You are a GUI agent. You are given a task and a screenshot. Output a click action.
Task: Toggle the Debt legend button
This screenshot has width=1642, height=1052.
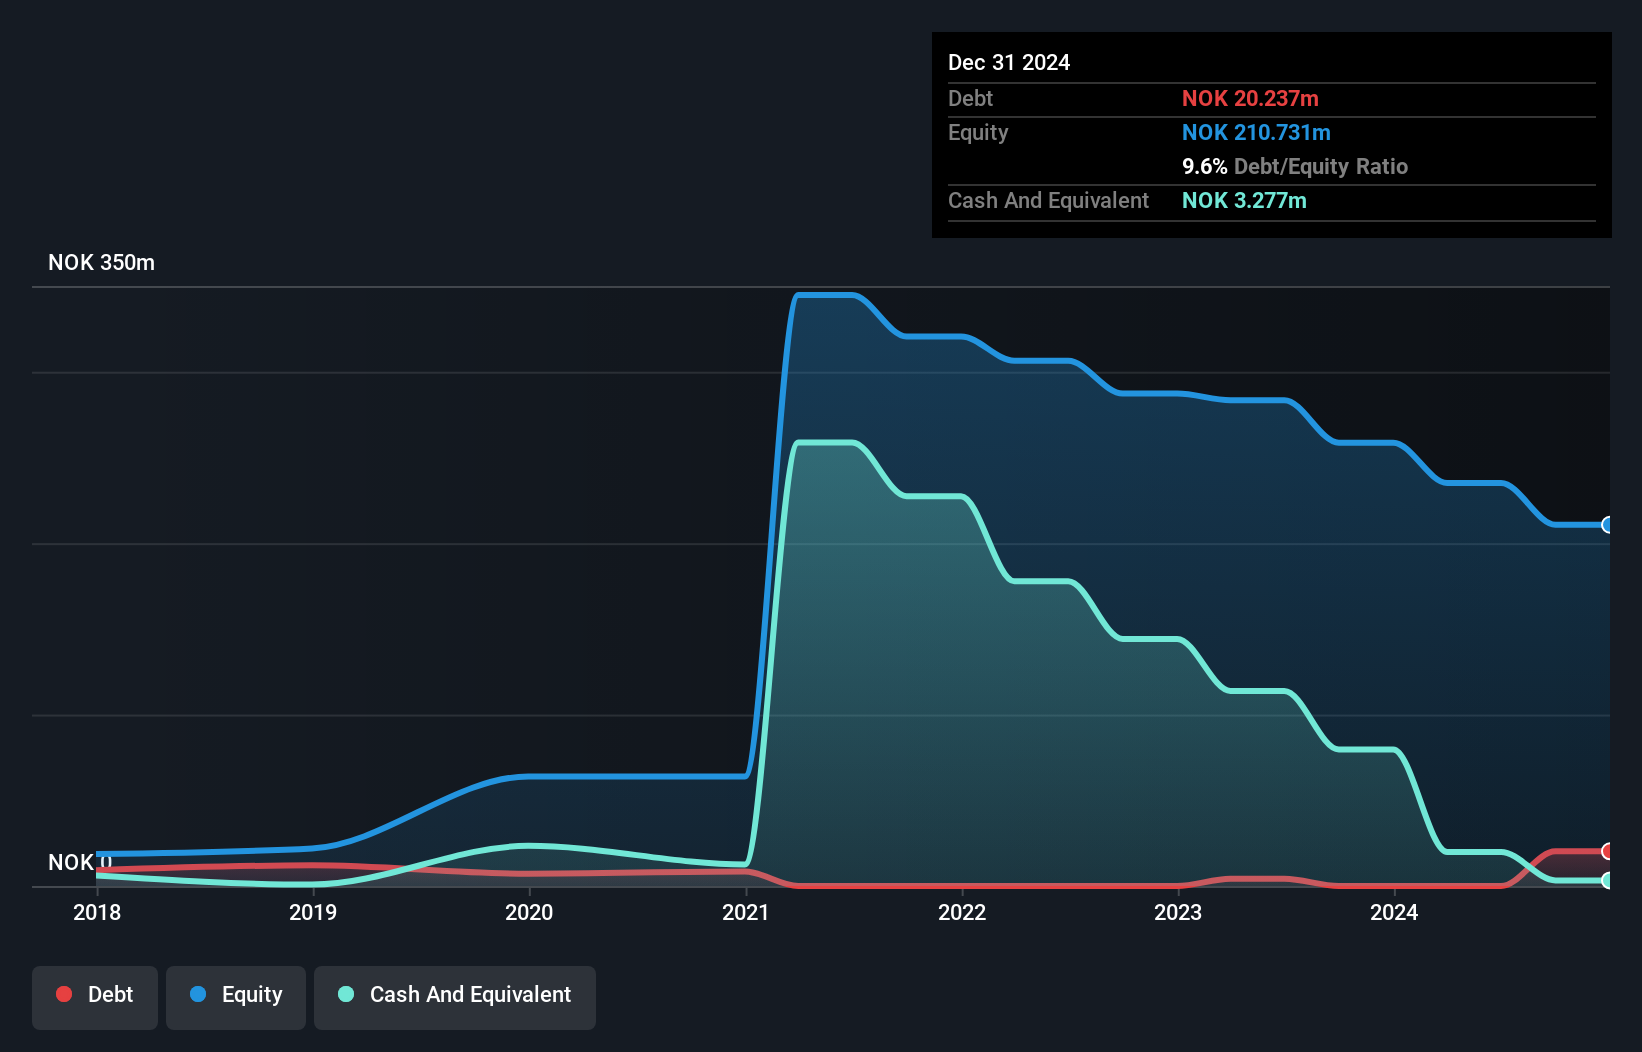pos(95,997)
